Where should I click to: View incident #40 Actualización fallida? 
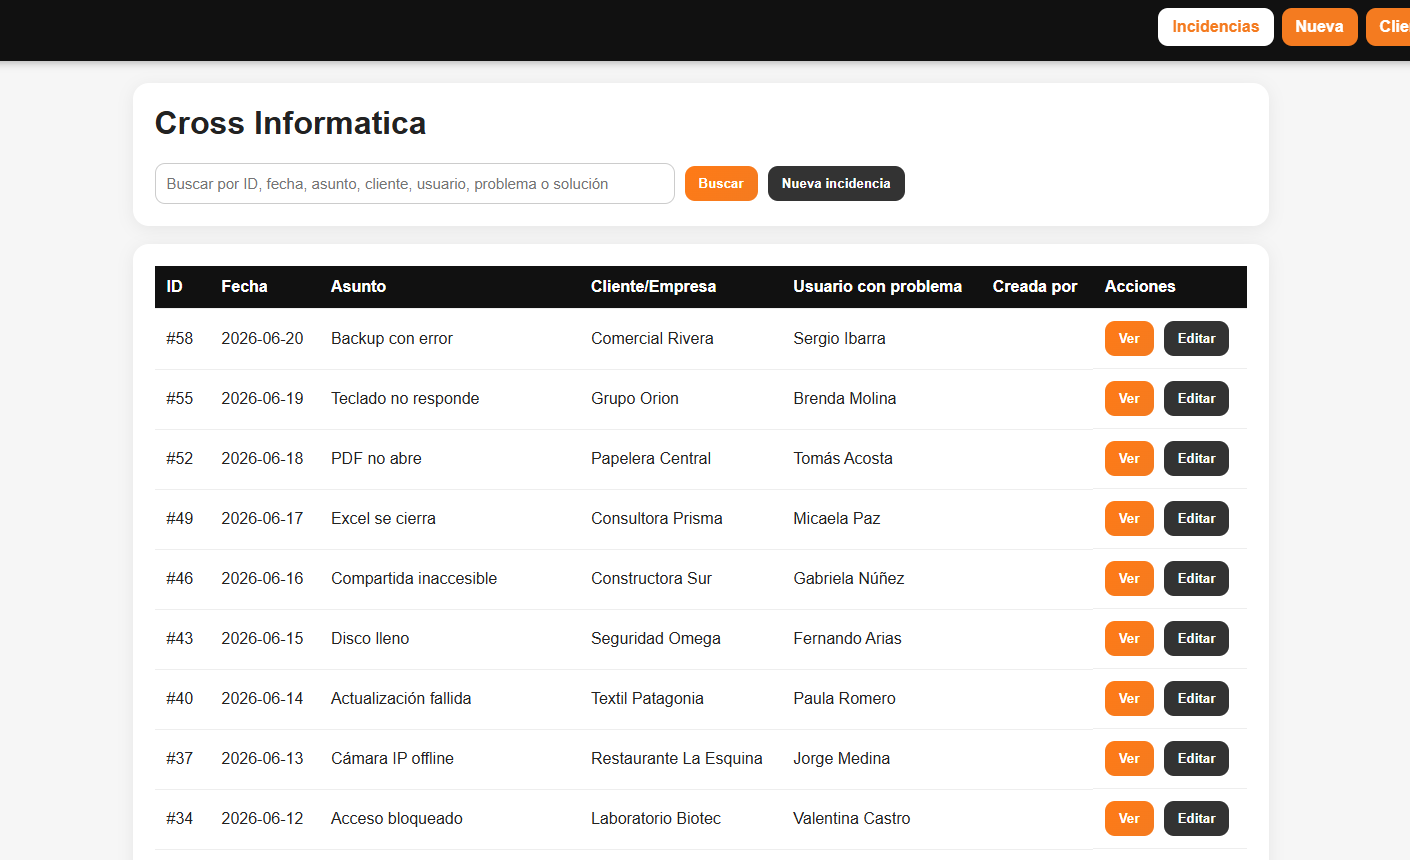(x=1129, y=699)
